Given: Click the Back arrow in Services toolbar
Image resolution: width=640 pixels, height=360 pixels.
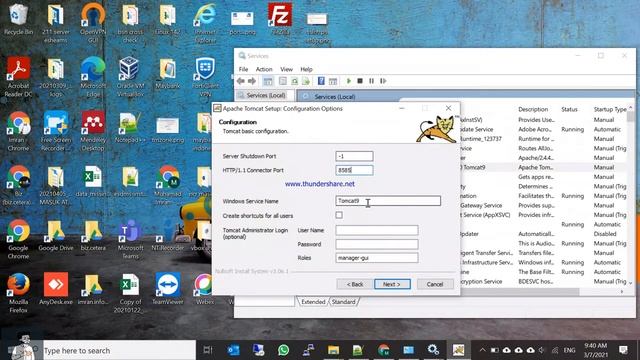Looking at the screenshot, I should pyautogui.click(x=241, y=81).
